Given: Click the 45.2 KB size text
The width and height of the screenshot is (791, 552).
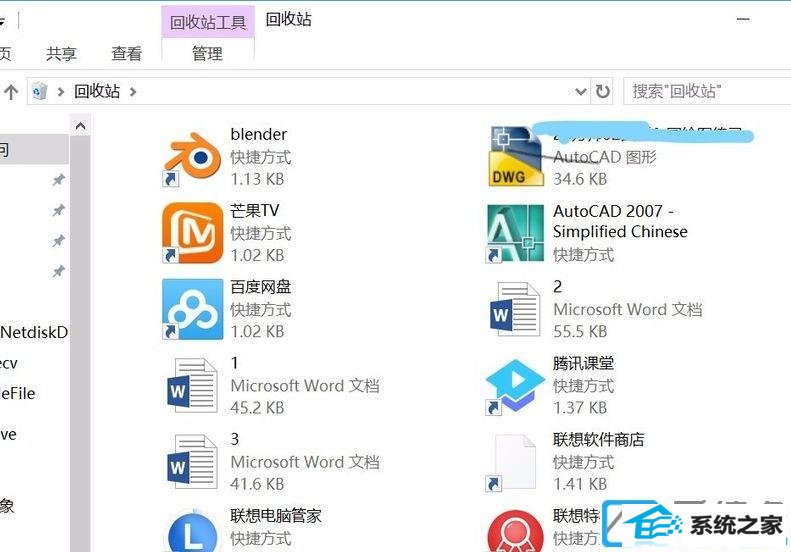Looking at the screenshot, I should tap(257, 408).
